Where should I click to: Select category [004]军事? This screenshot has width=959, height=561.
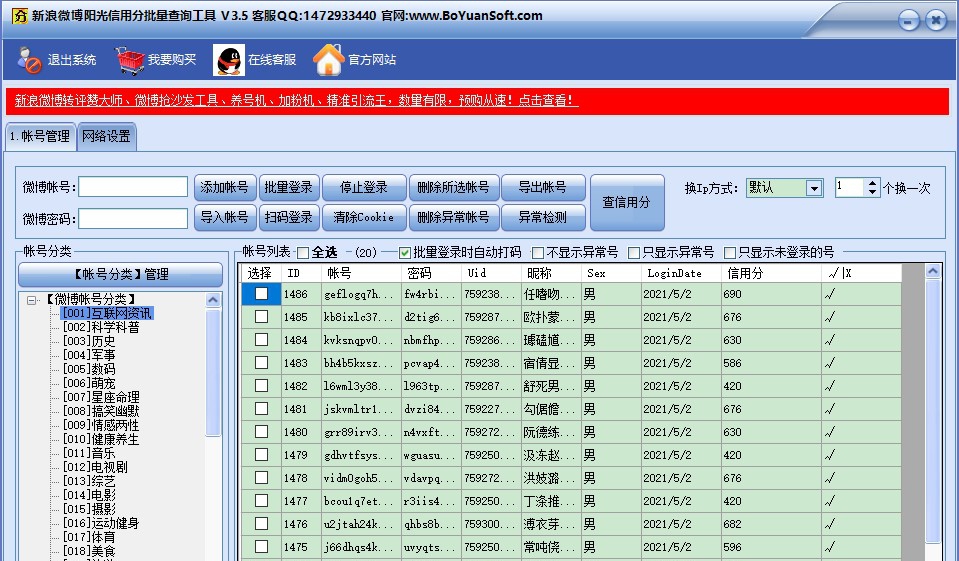(89, 355)
